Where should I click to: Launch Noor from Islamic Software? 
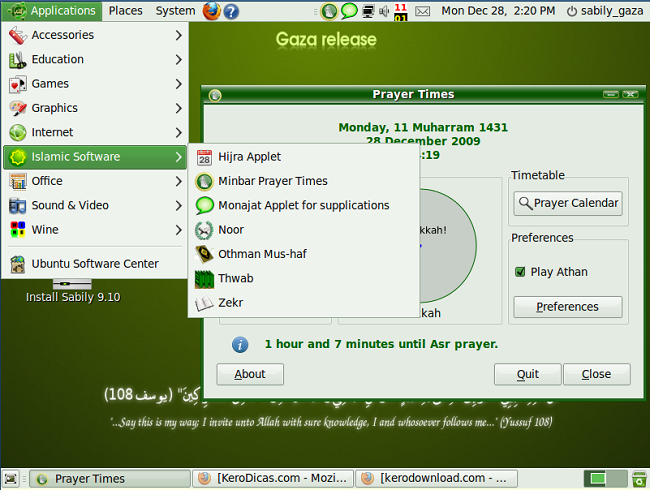(x=303, y=230)
